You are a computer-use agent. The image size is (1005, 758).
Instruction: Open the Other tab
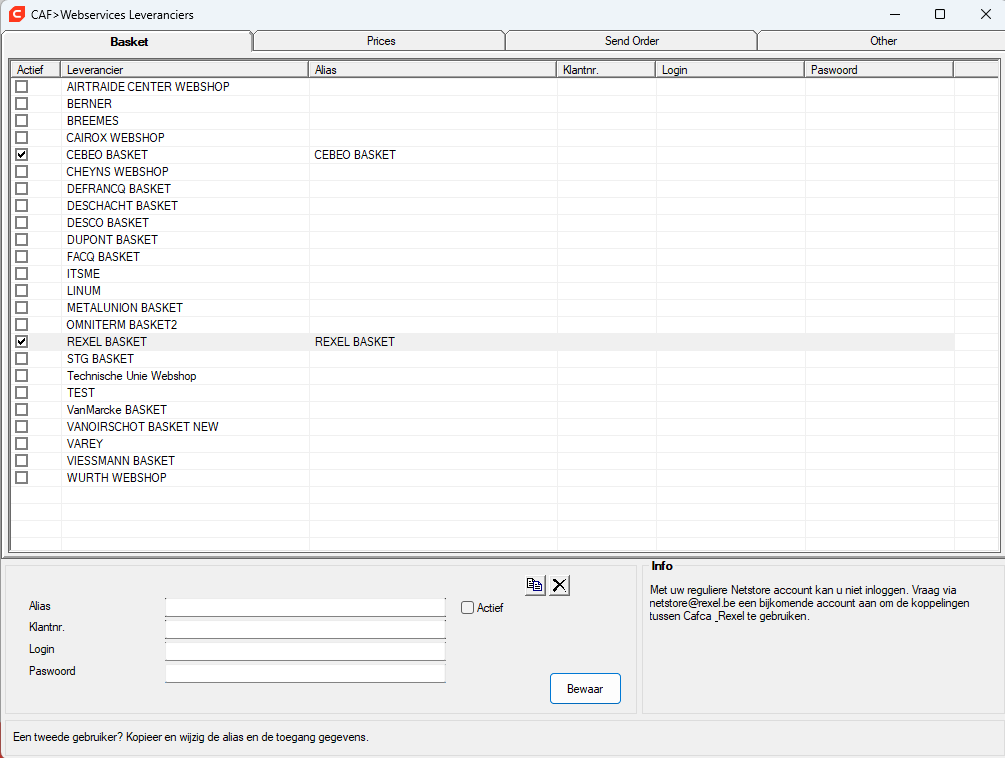(883, 41)
